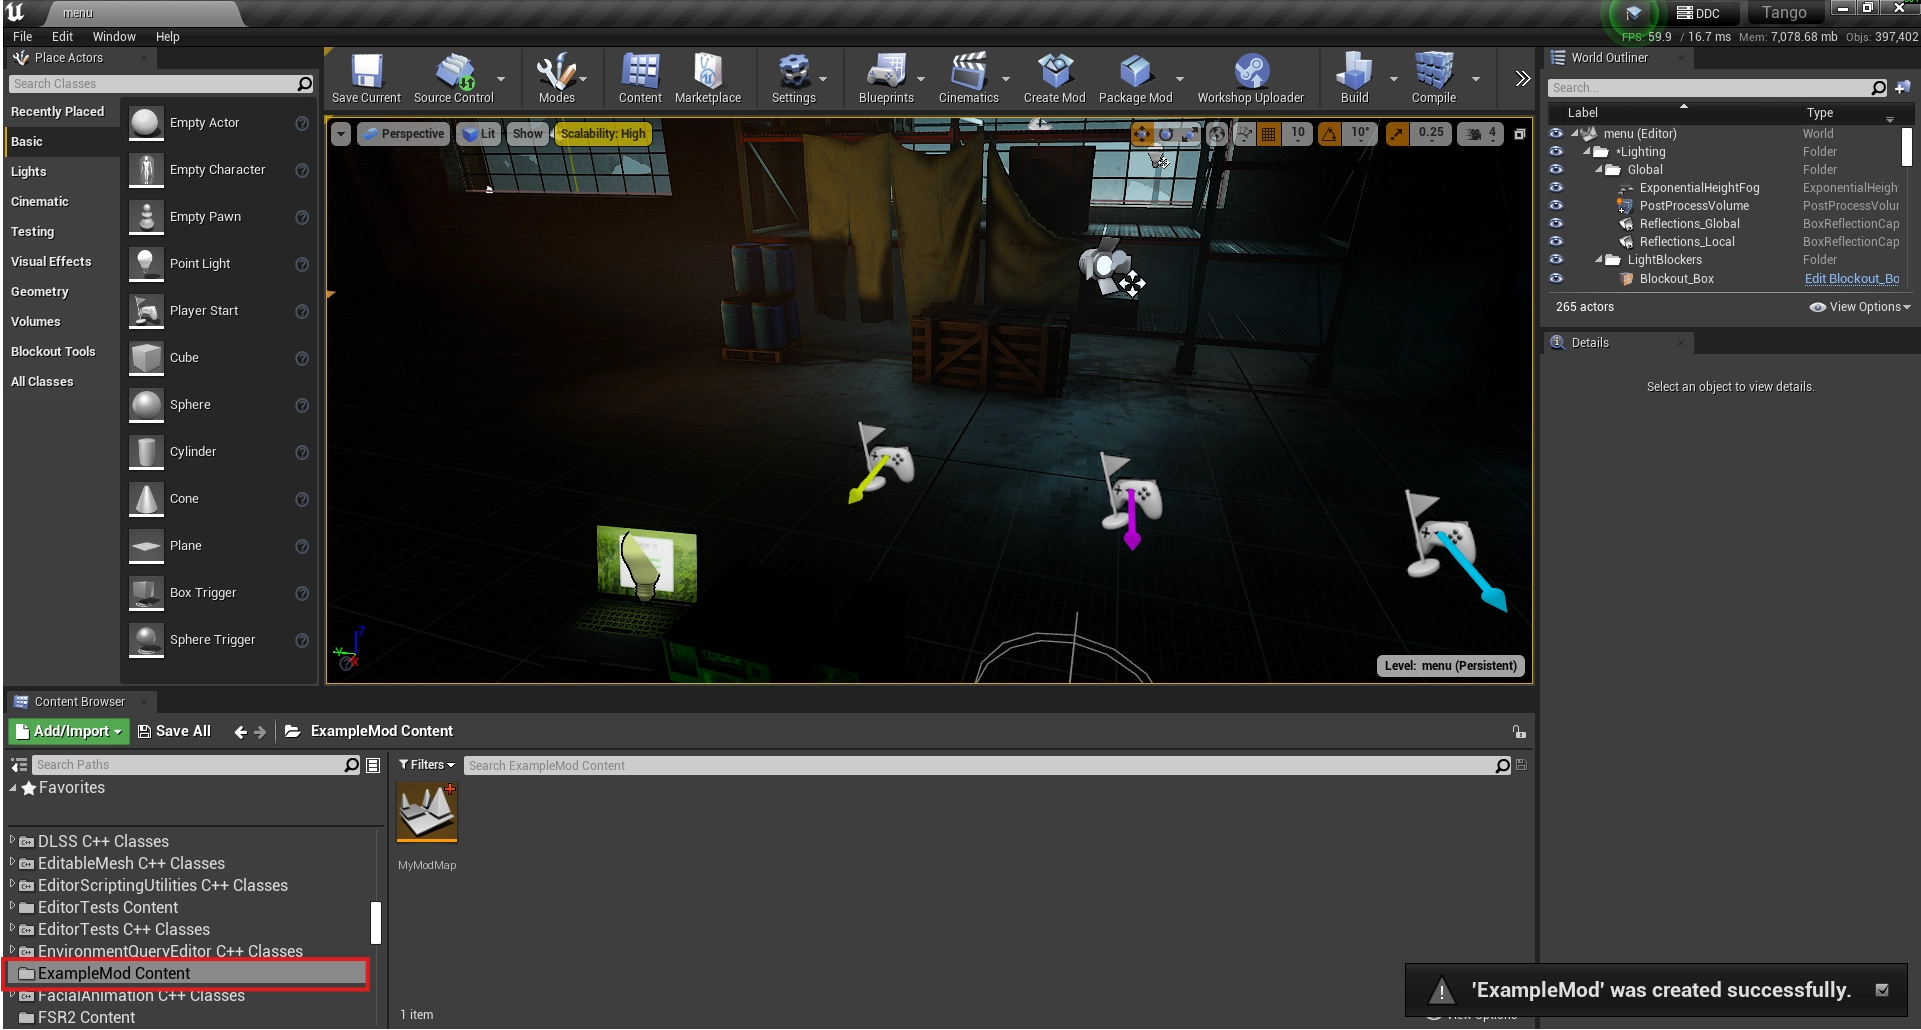Image resolution: width=1921 pixels, height=1030 pixels.
Task: Select the Lights category tab
Action: [60, 172]
